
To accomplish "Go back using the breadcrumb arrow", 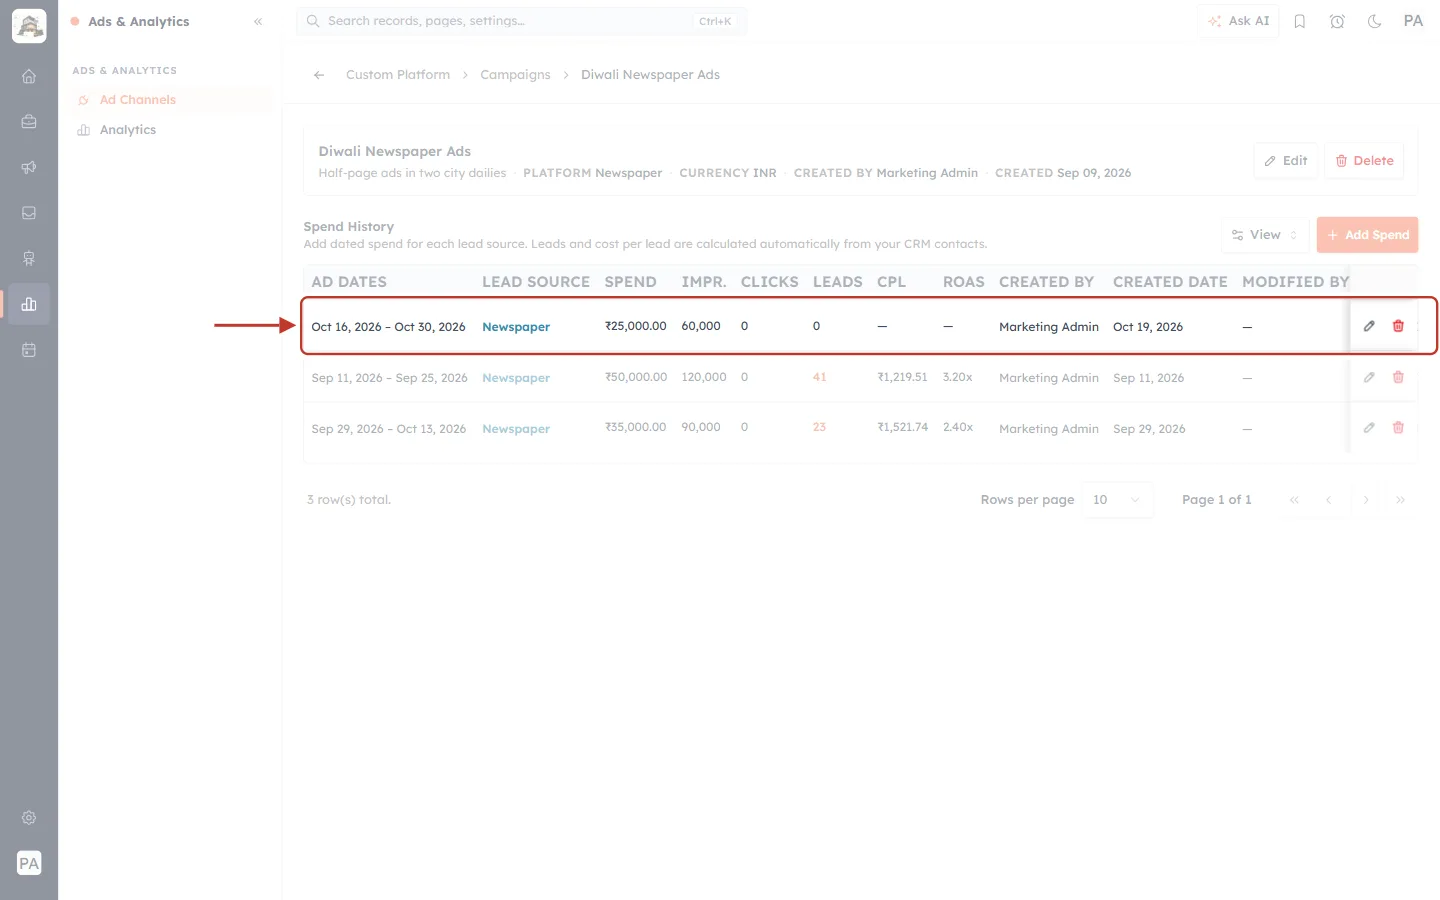I will coord(319,75).
